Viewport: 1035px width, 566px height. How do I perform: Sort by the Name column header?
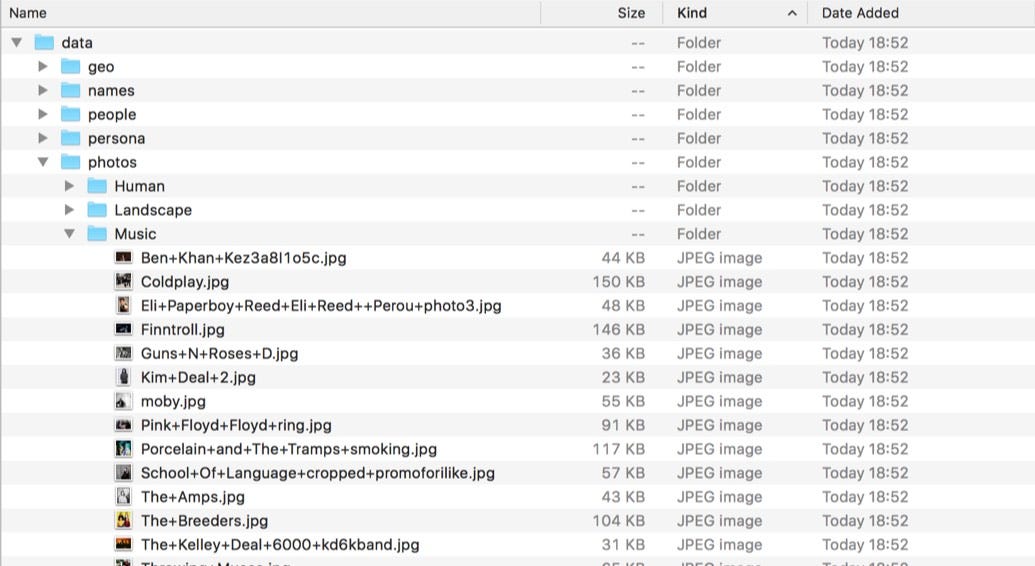(271, 13)
